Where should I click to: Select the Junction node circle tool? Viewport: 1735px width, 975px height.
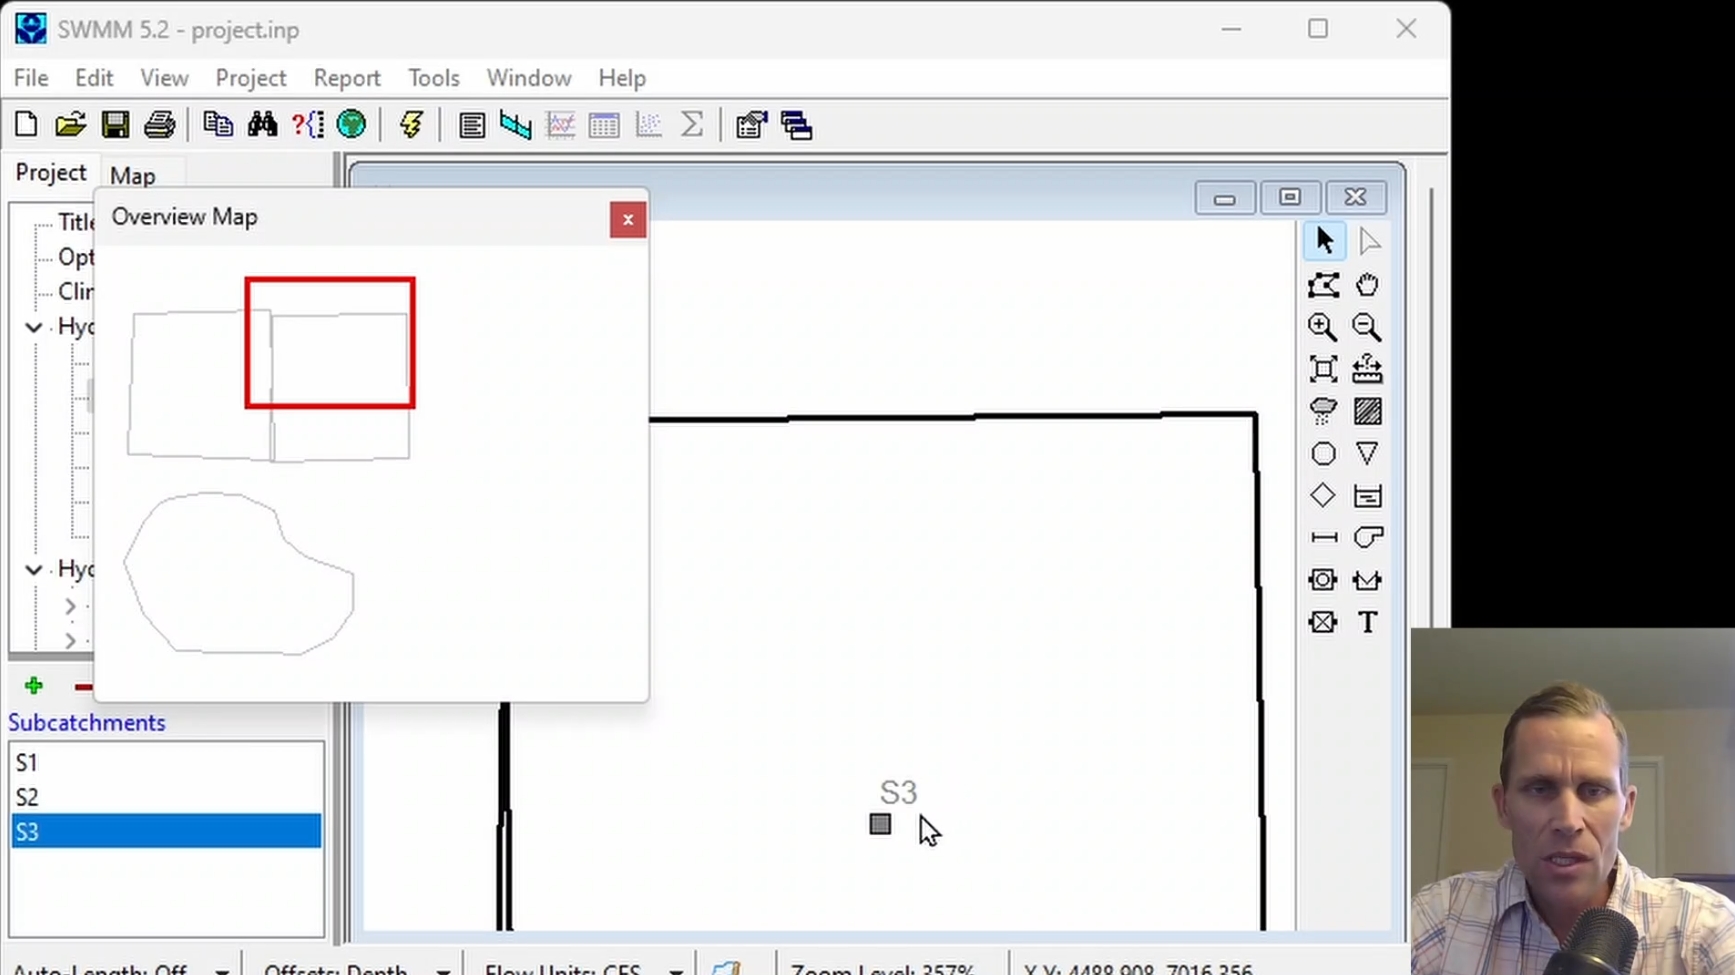click(x=1322, y=454)
